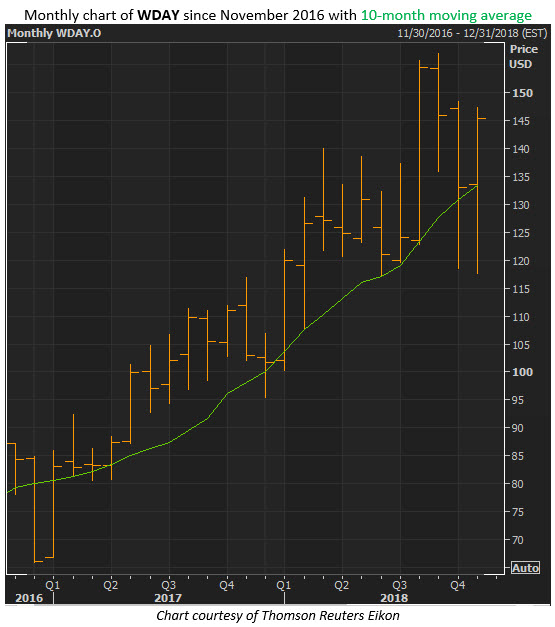Click the 75 price axis label
The height and width of the screenshot is (627, 555).
pos(518,512)
